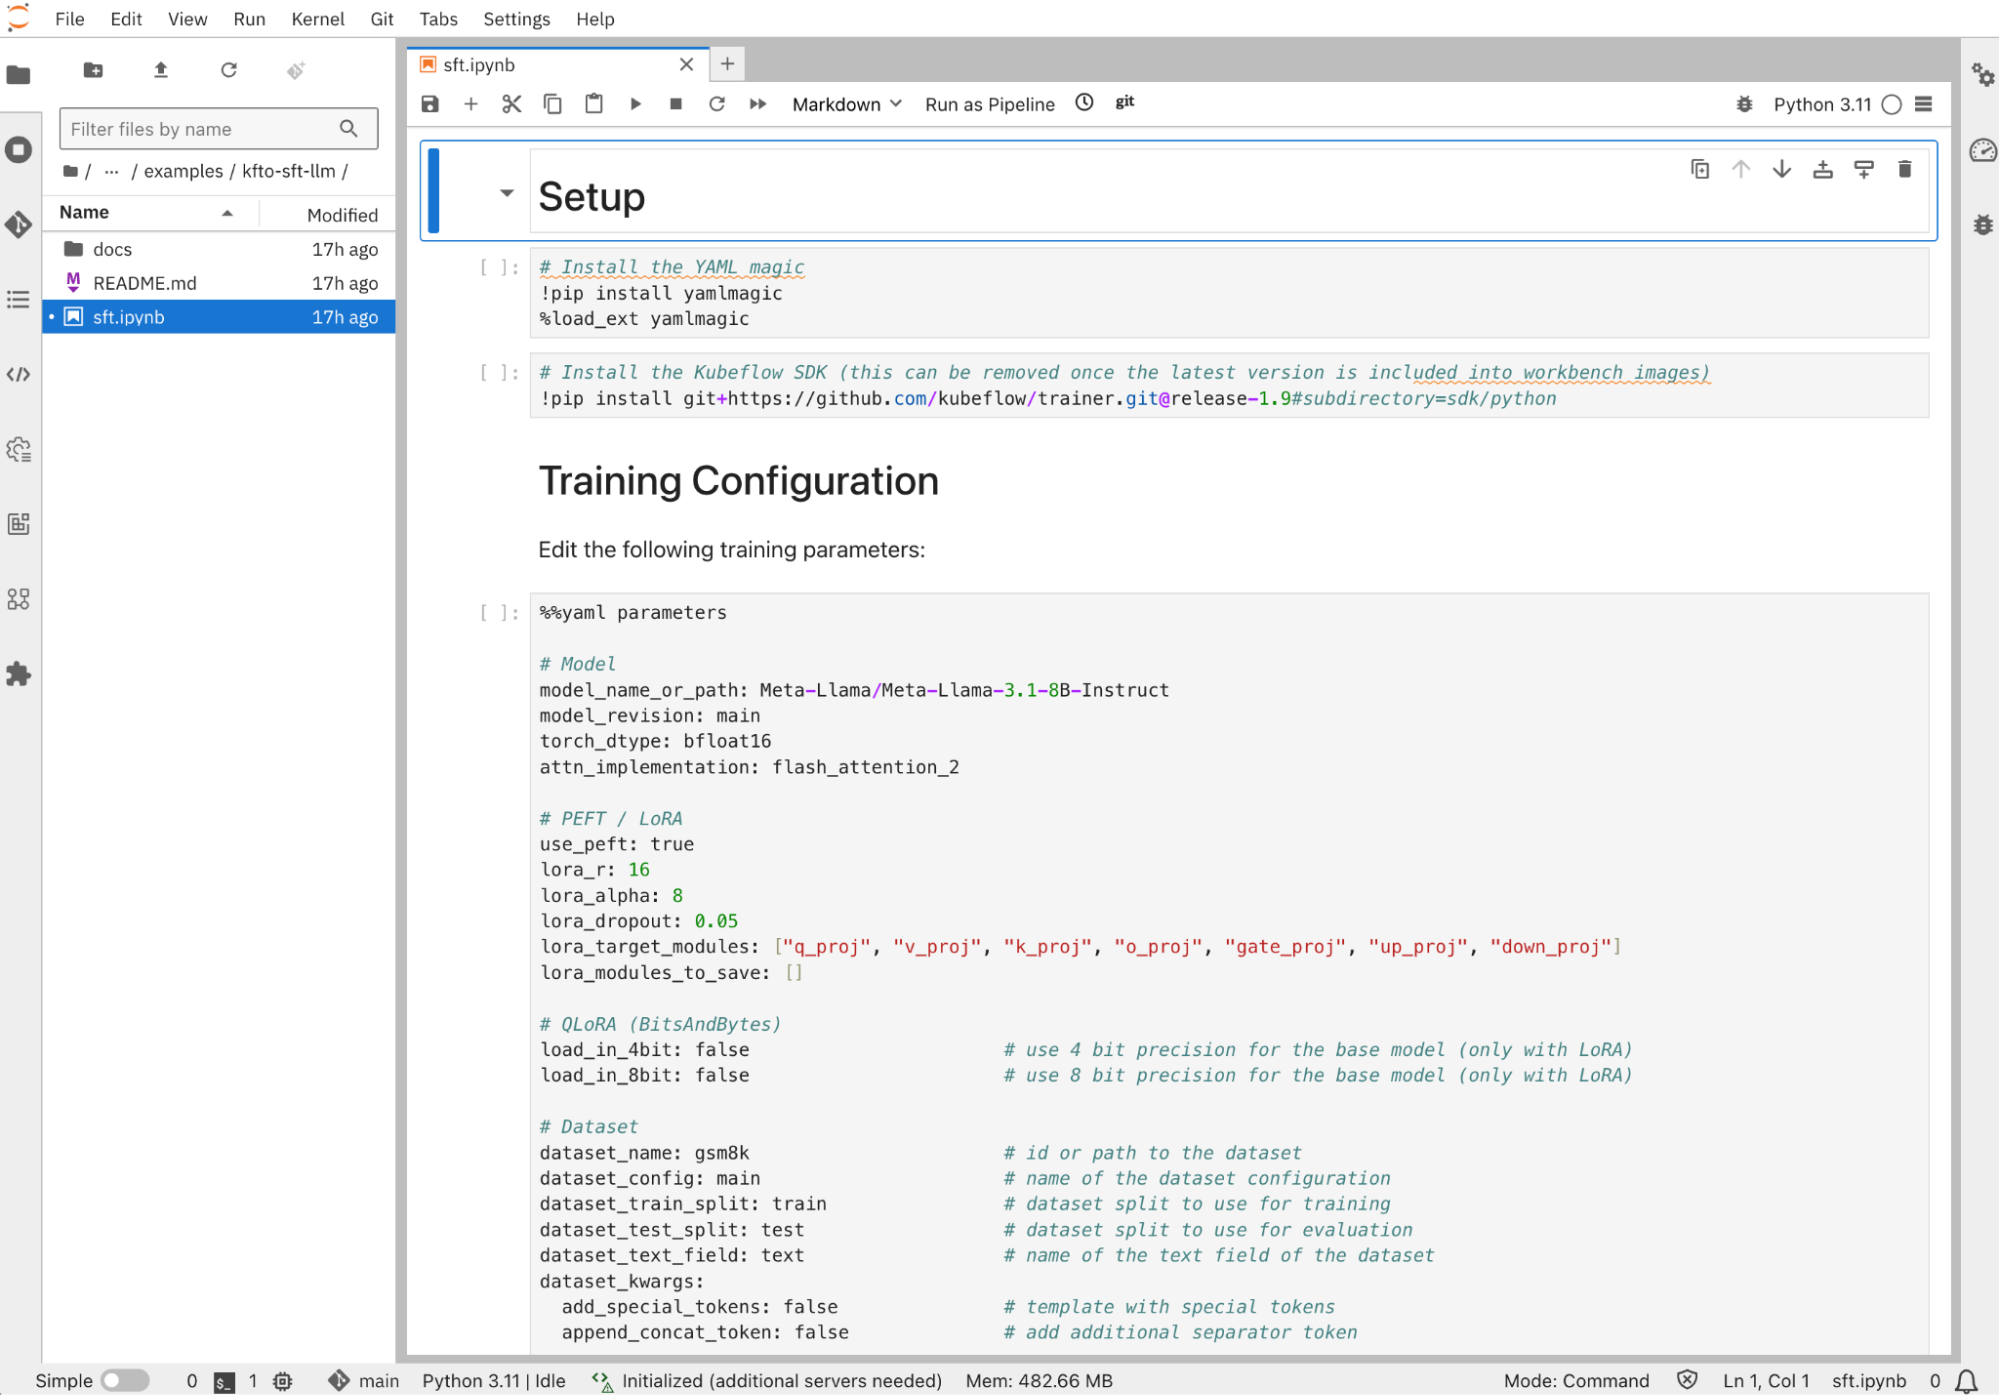The image size is (1999, 1395).
Task: Toggle Simple interface mode switch
Action: (x=125, y=1380)
